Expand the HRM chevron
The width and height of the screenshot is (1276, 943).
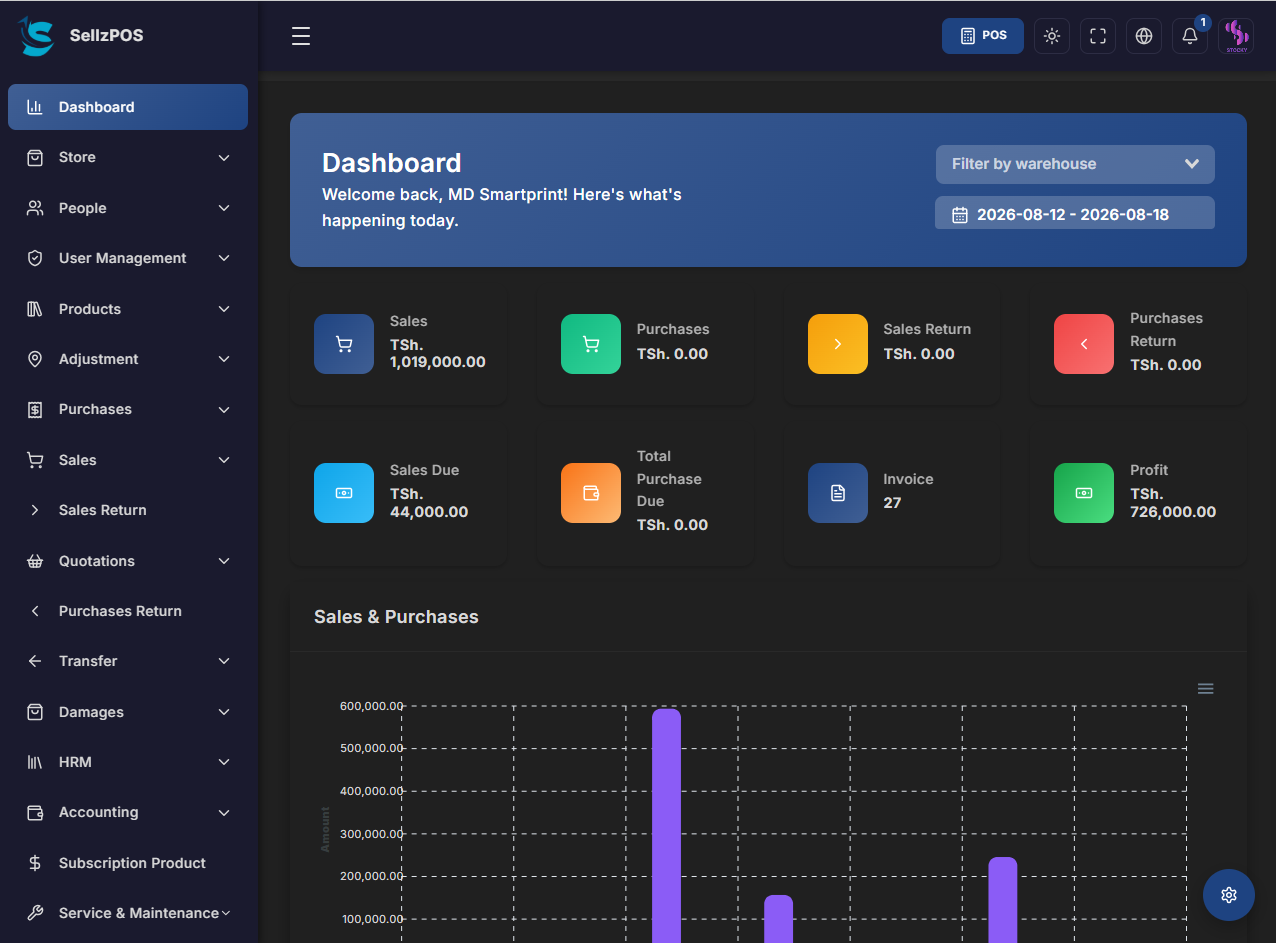[x=224, y=762]
